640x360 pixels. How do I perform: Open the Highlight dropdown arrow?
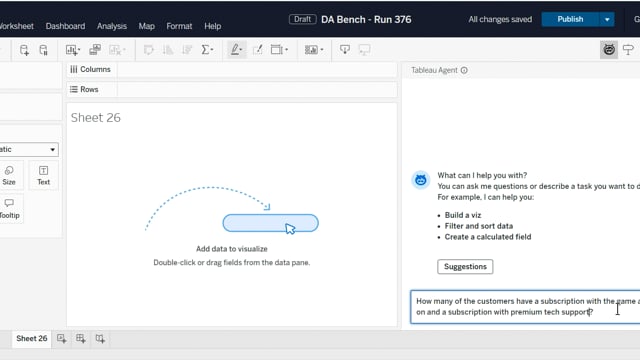(x=241, y=50)
